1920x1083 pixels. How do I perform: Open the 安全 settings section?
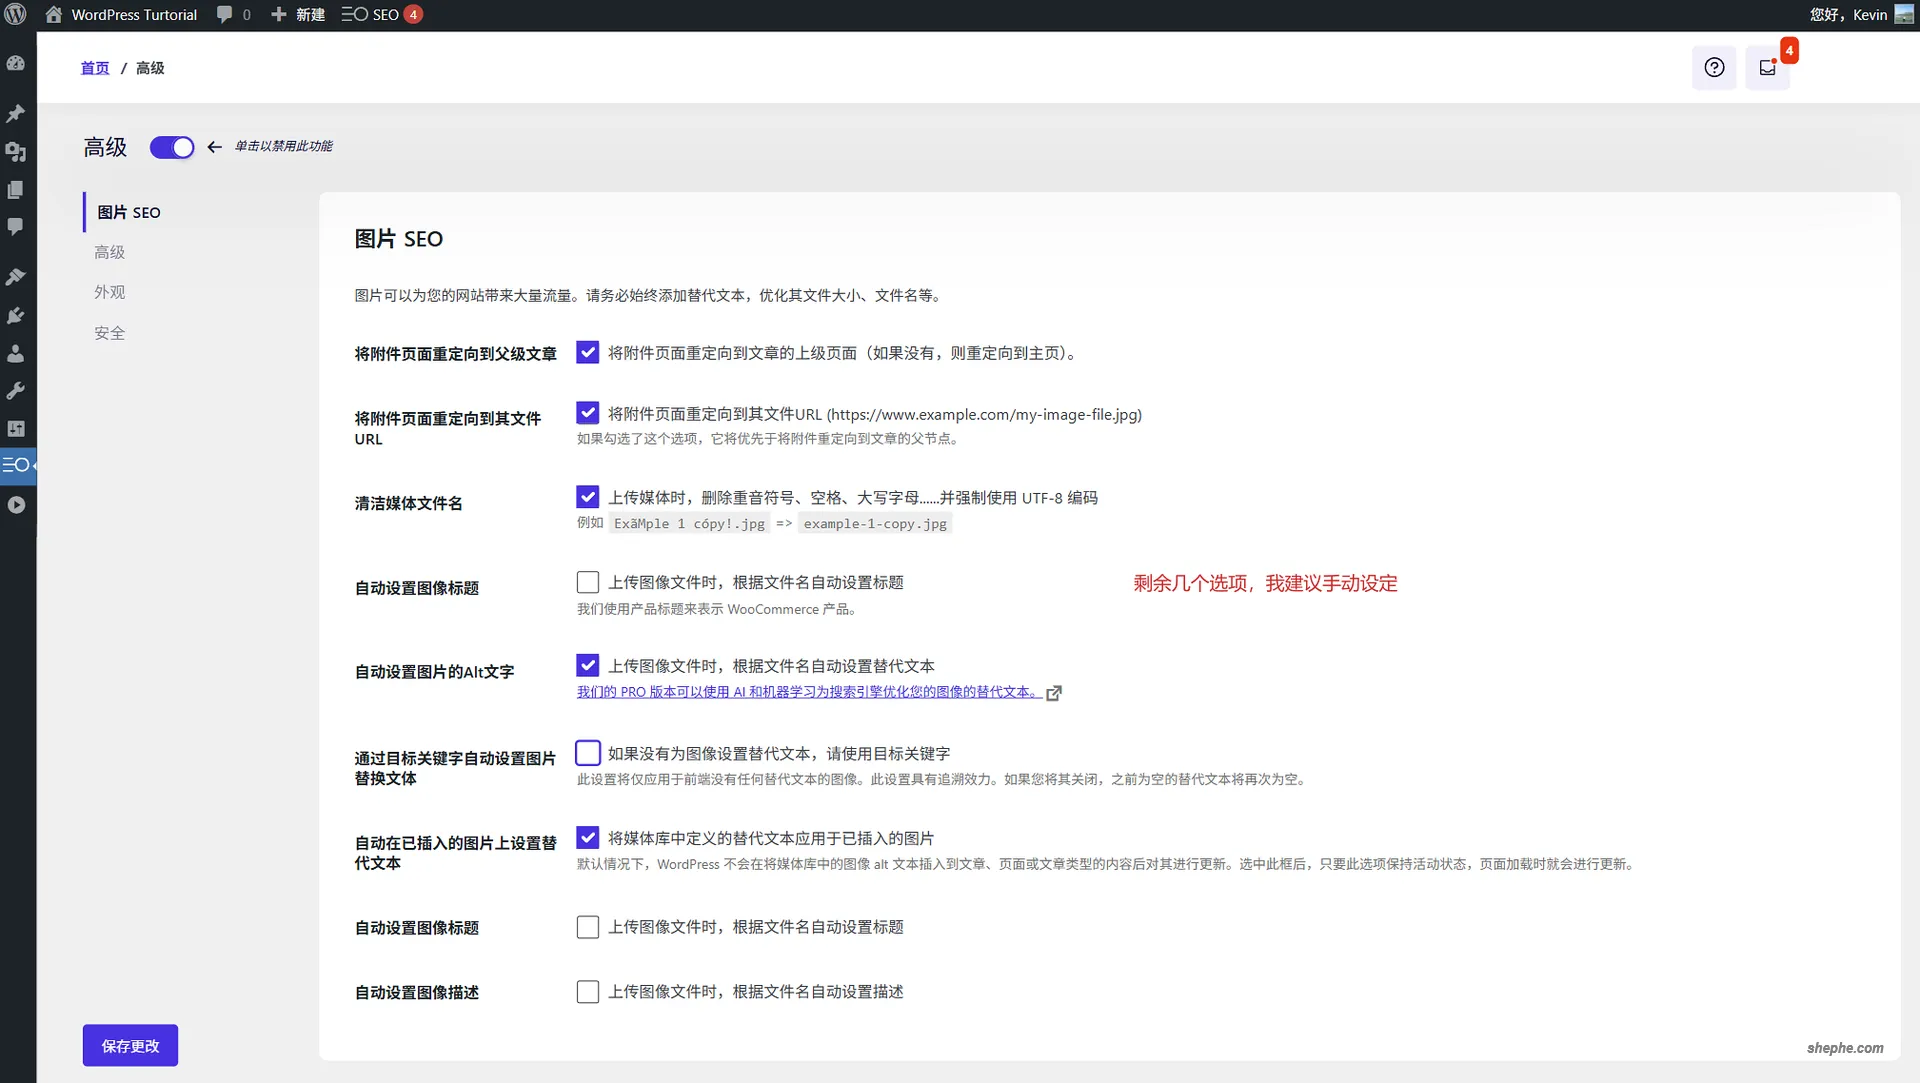click(x=110, y=332)
